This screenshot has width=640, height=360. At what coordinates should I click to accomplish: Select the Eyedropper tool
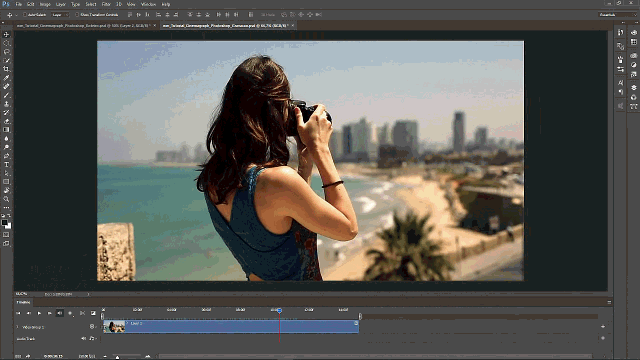(6, 78)
